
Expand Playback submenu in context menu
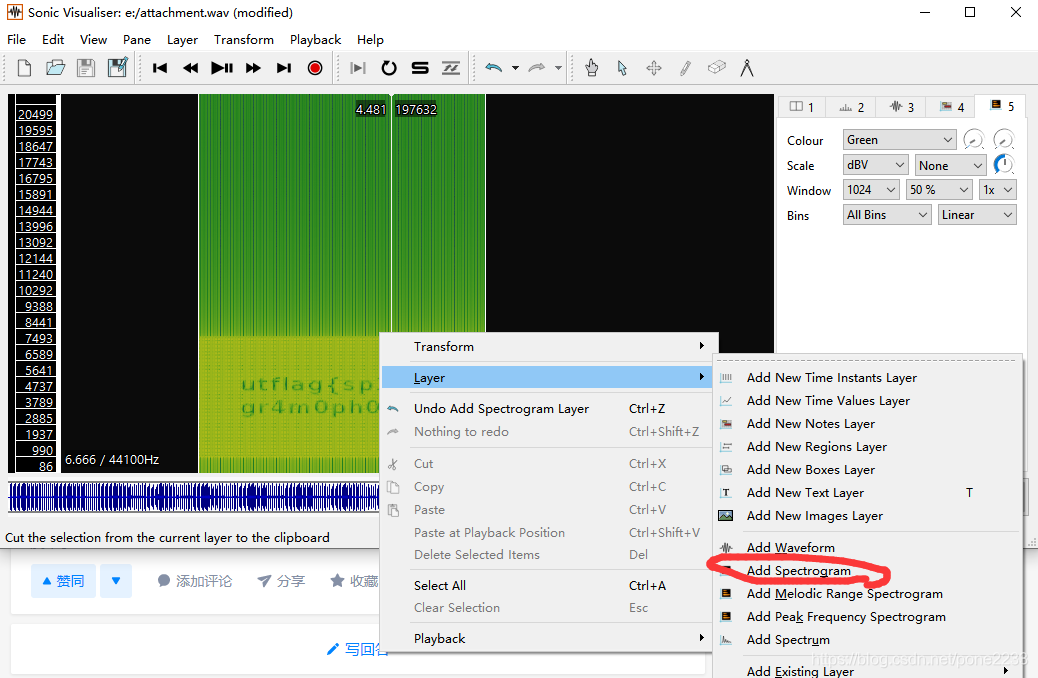[549, 638]
